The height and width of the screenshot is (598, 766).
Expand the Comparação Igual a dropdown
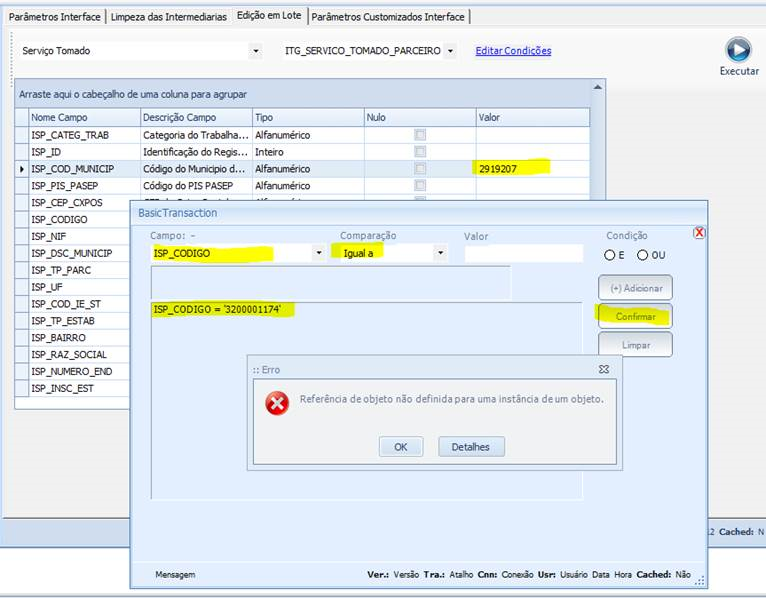tap(439, 254)
